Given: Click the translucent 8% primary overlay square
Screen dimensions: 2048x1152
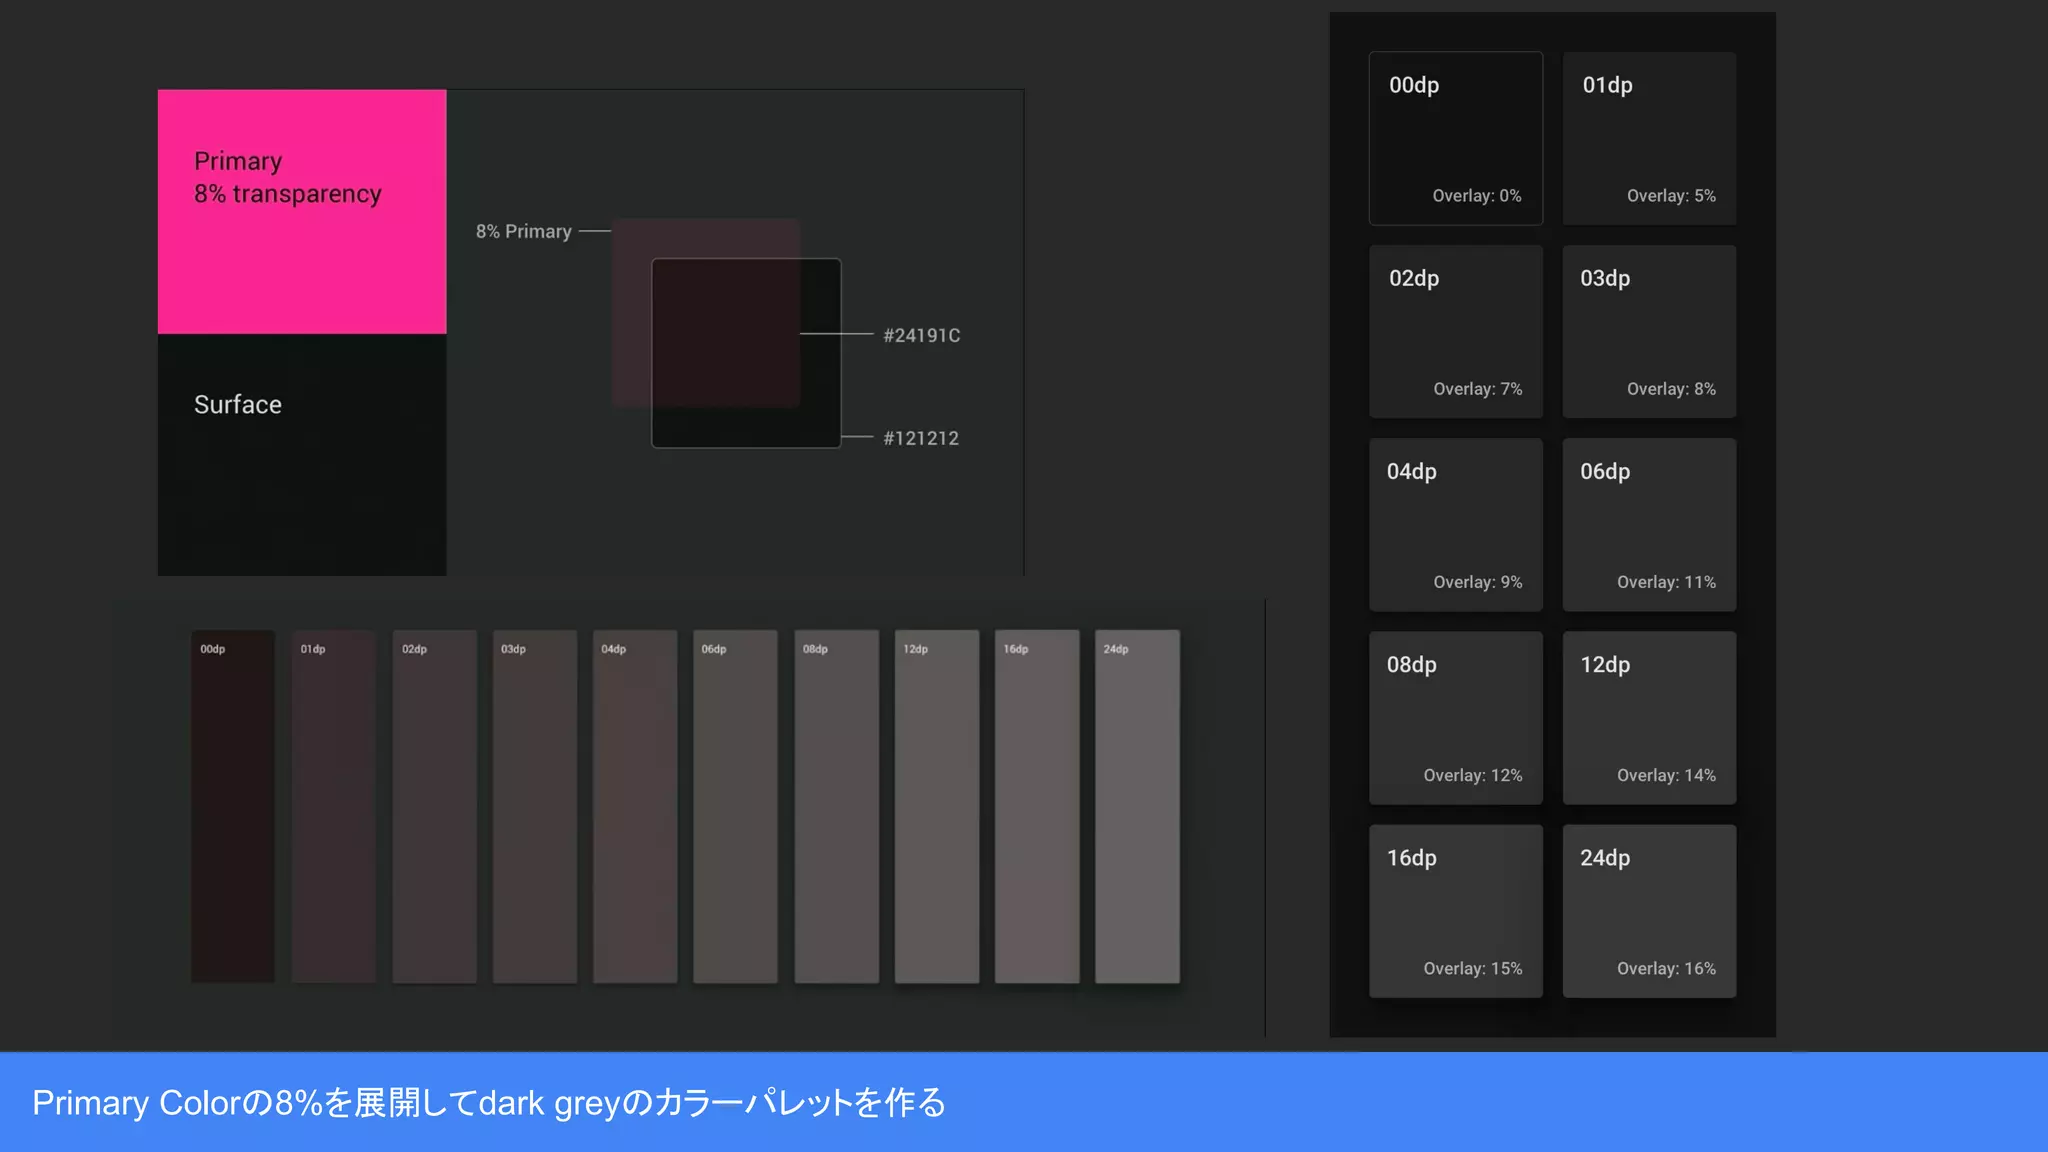Looking at the screenshot, I should (x=706, y=313).
